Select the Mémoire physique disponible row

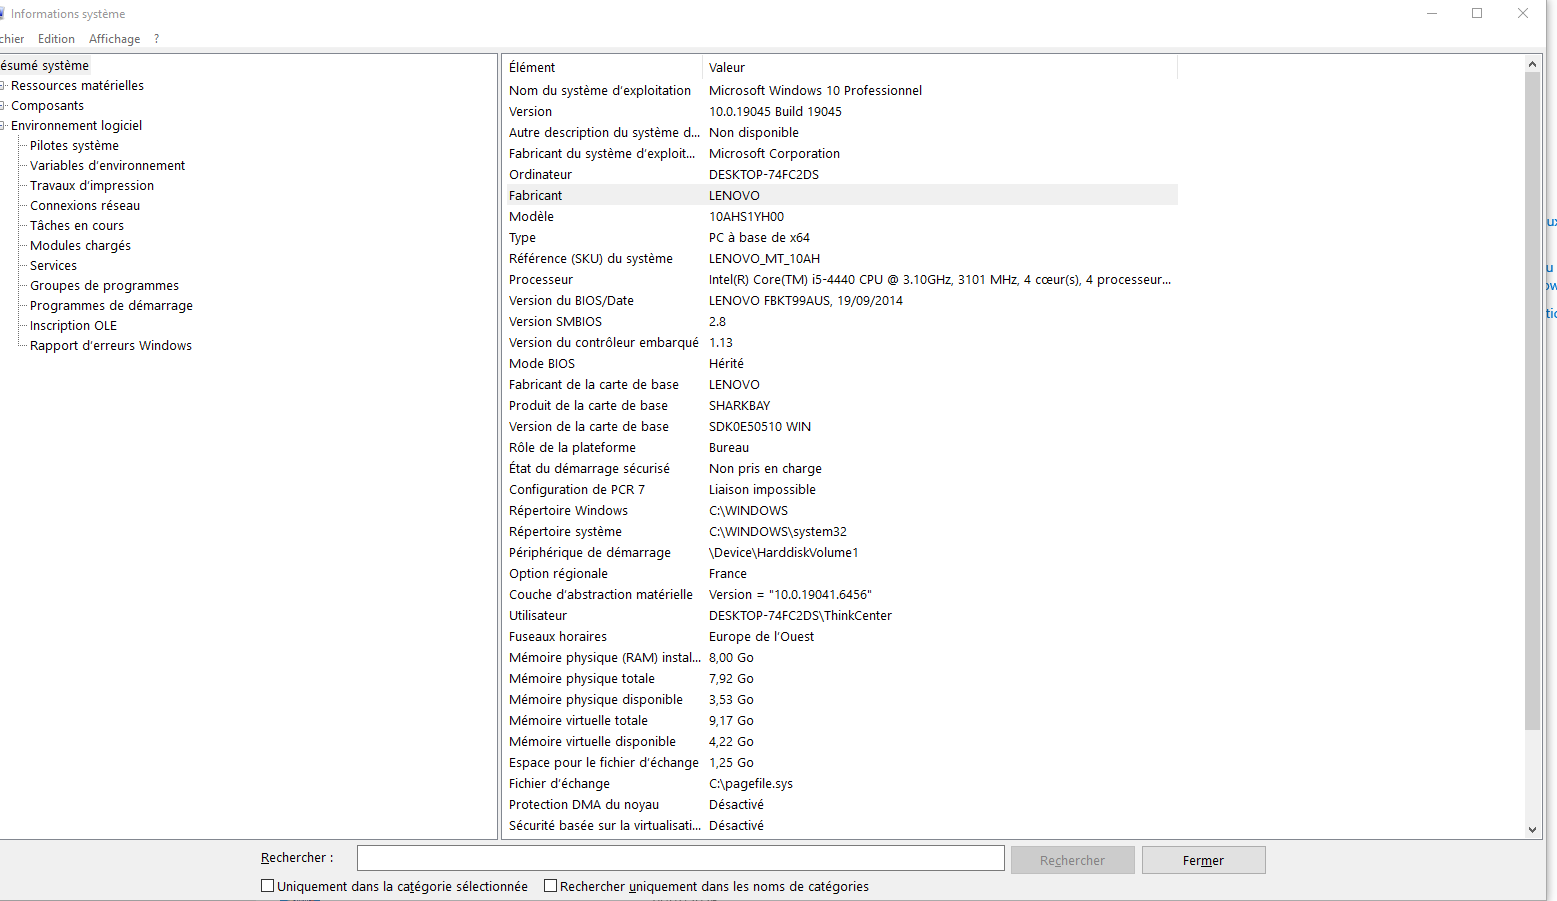point(840,699)
